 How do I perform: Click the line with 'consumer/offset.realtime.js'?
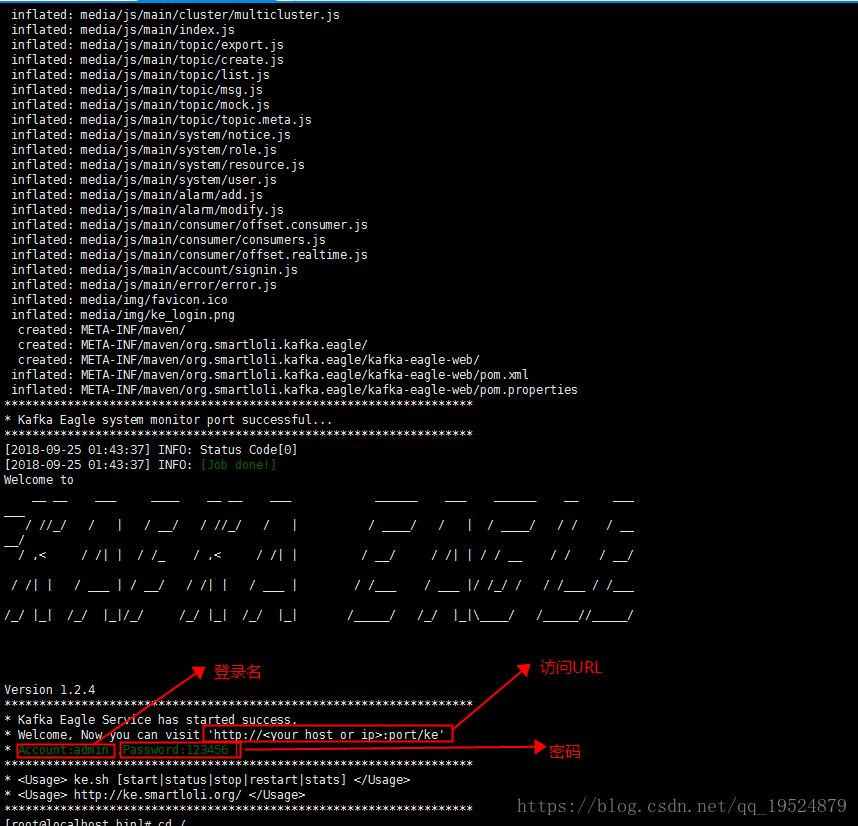point(189,255)
